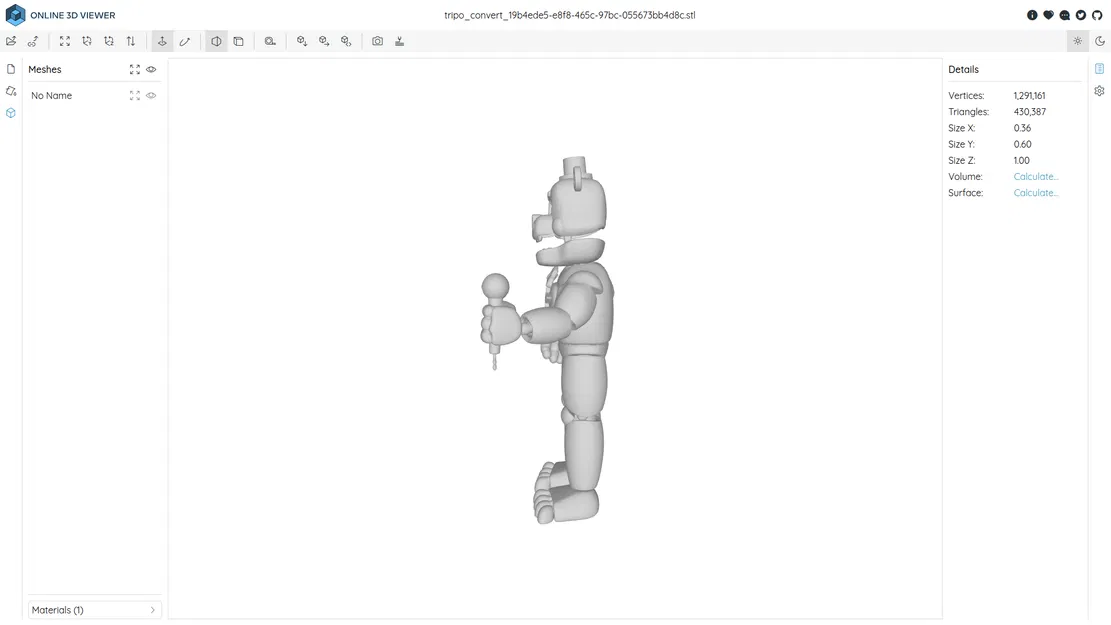Expand the Materials (1) section
This screenshot has width=1111, height=625.
click(x=94, y=609)
